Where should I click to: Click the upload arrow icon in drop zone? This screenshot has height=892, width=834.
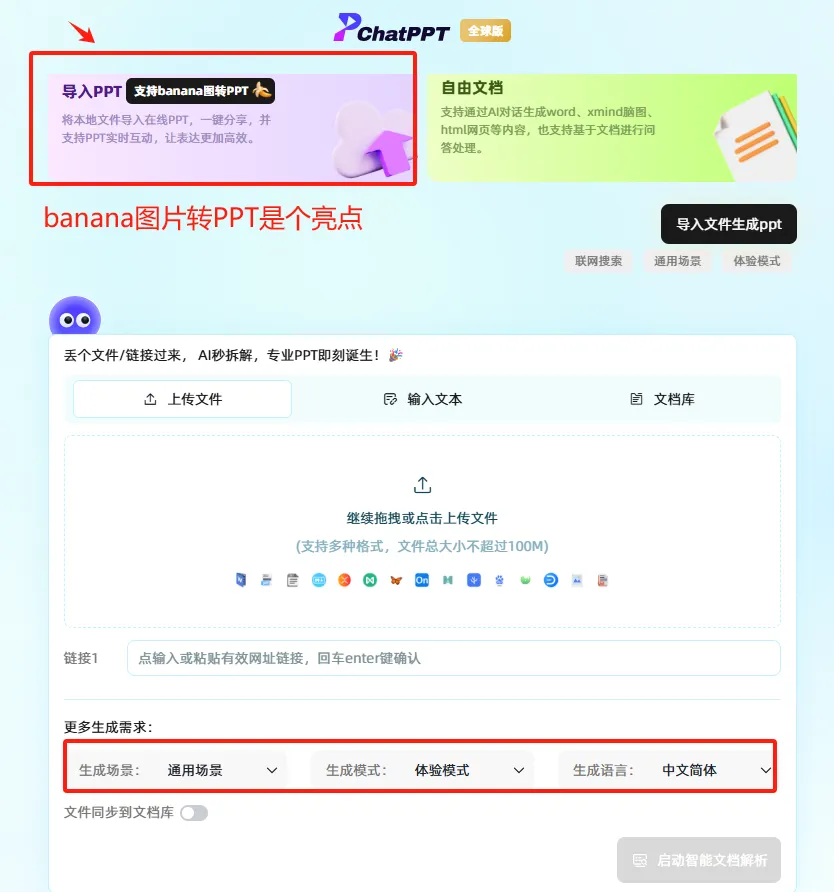tap(422, 485)
